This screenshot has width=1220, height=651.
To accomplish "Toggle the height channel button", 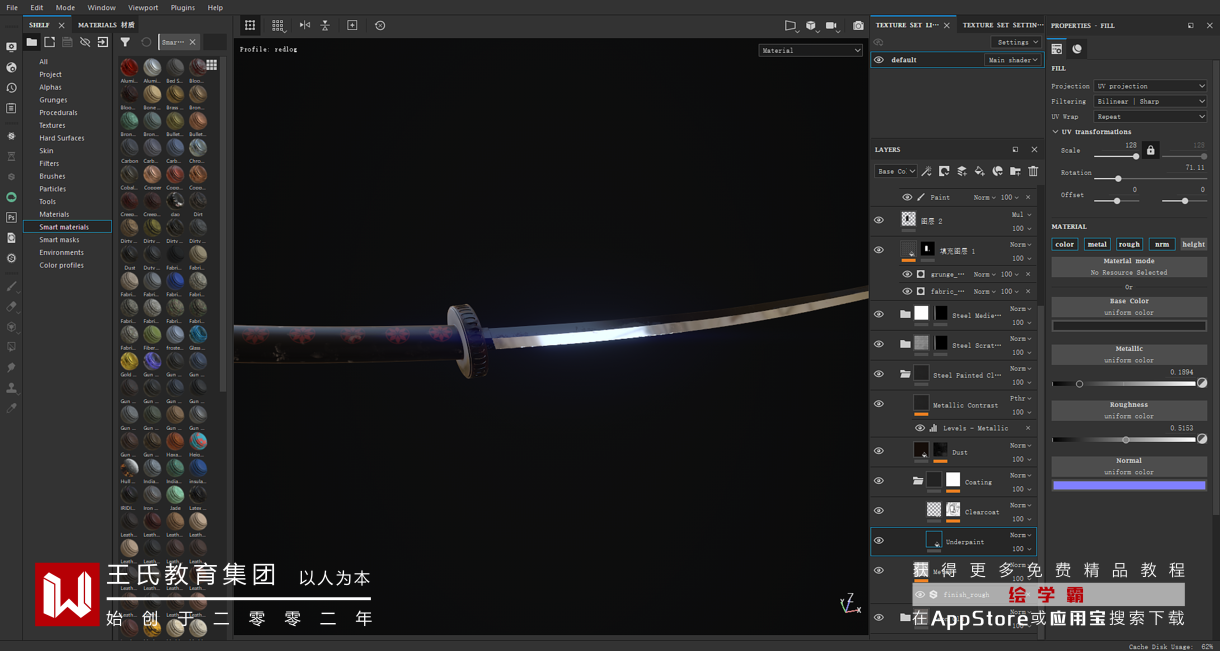I will pyautogui.click(x=1193, y=244).
